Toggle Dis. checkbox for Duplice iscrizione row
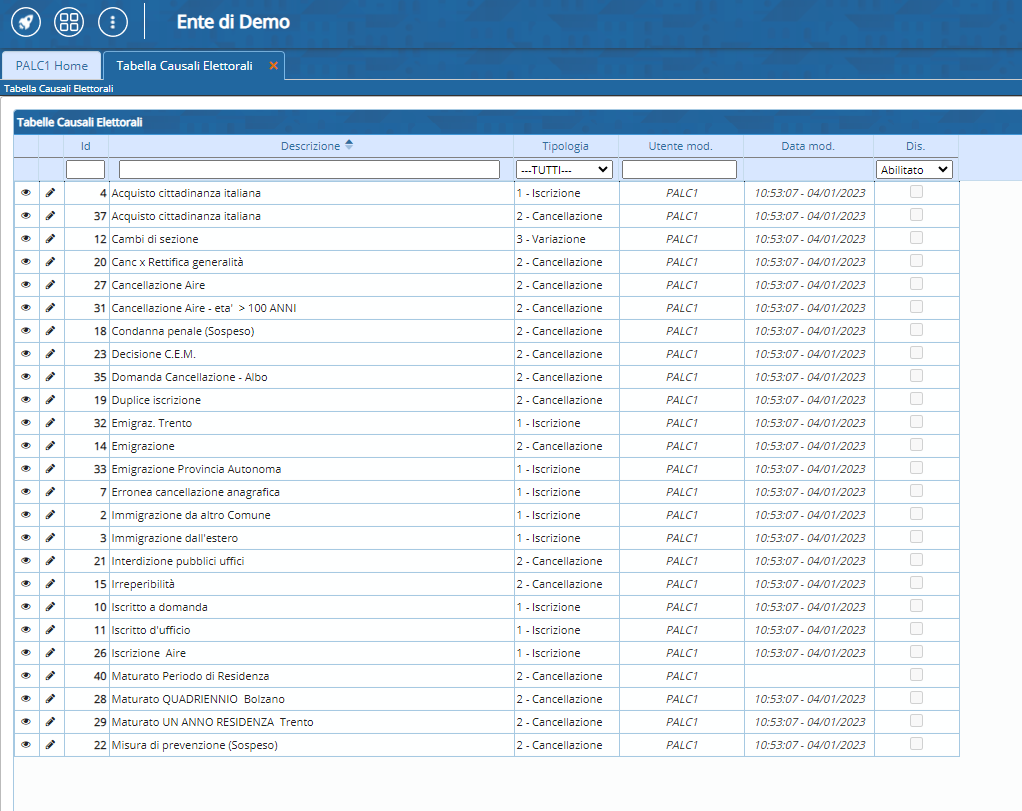The width and height of the screenshot is (1022, 811). 916,399
